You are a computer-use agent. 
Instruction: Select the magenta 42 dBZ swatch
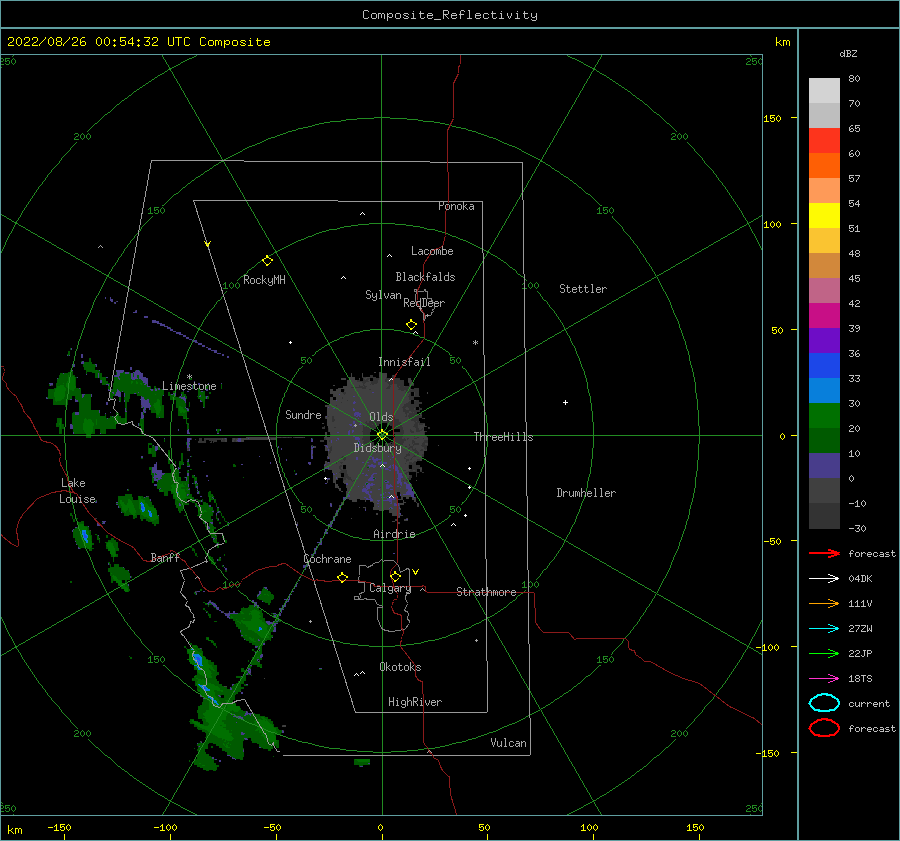click(x=824, y=316)
